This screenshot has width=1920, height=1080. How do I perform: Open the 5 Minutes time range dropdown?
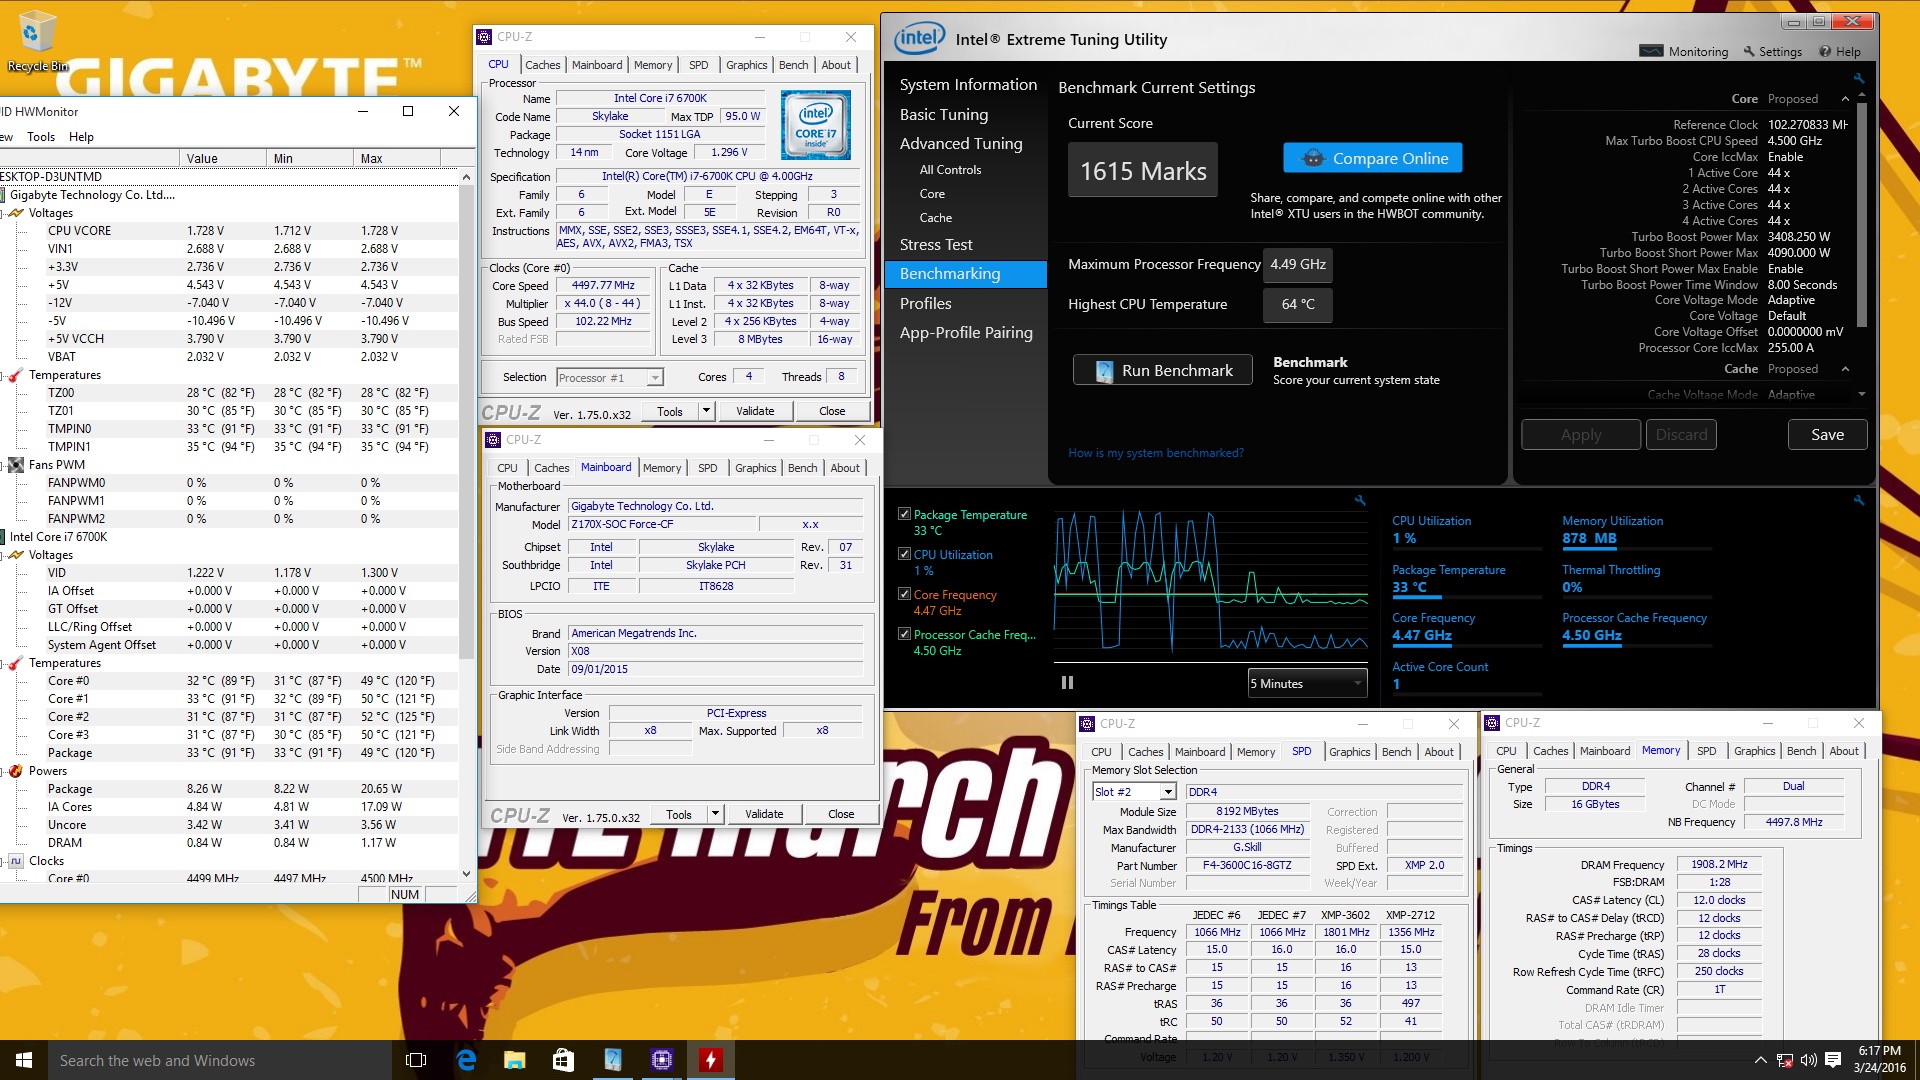(x=1307, y=684)
